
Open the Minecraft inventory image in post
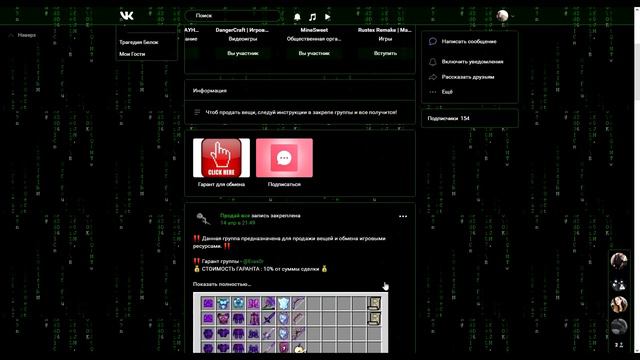(x=290, y=322)
